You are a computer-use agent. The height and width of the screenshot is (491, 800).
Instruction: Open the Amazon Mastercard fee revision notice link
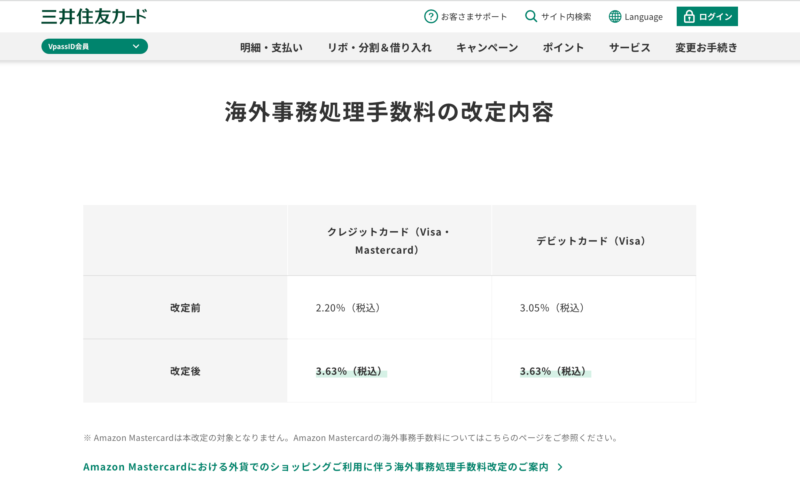[x=316, y=467]
